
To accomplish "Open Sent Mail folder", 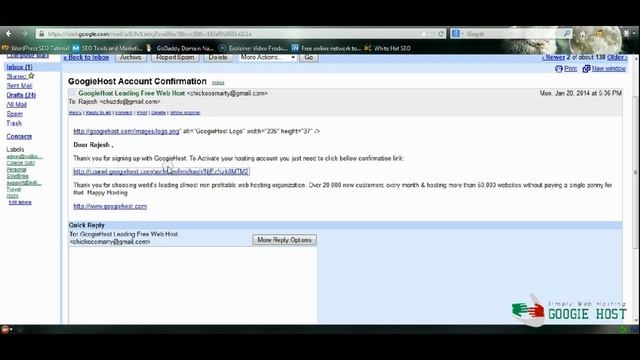I will click(19, 86).
